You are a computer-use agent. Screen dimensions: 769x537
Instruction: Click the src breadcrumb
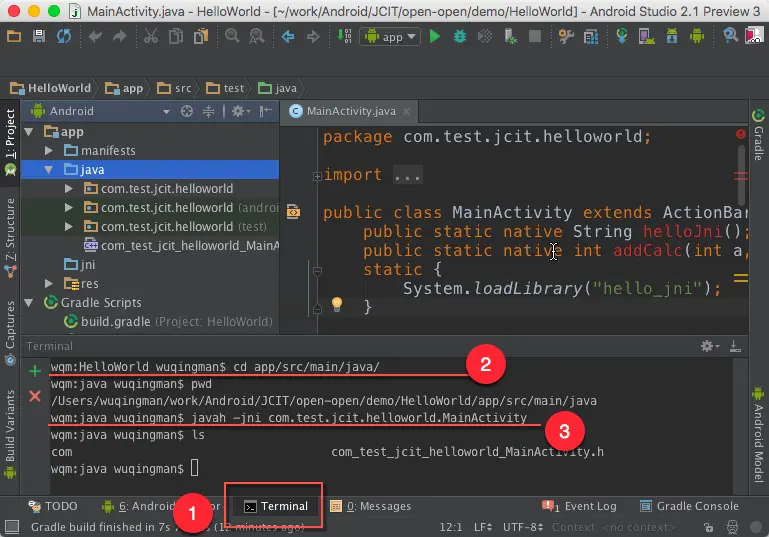coord(174,88)
